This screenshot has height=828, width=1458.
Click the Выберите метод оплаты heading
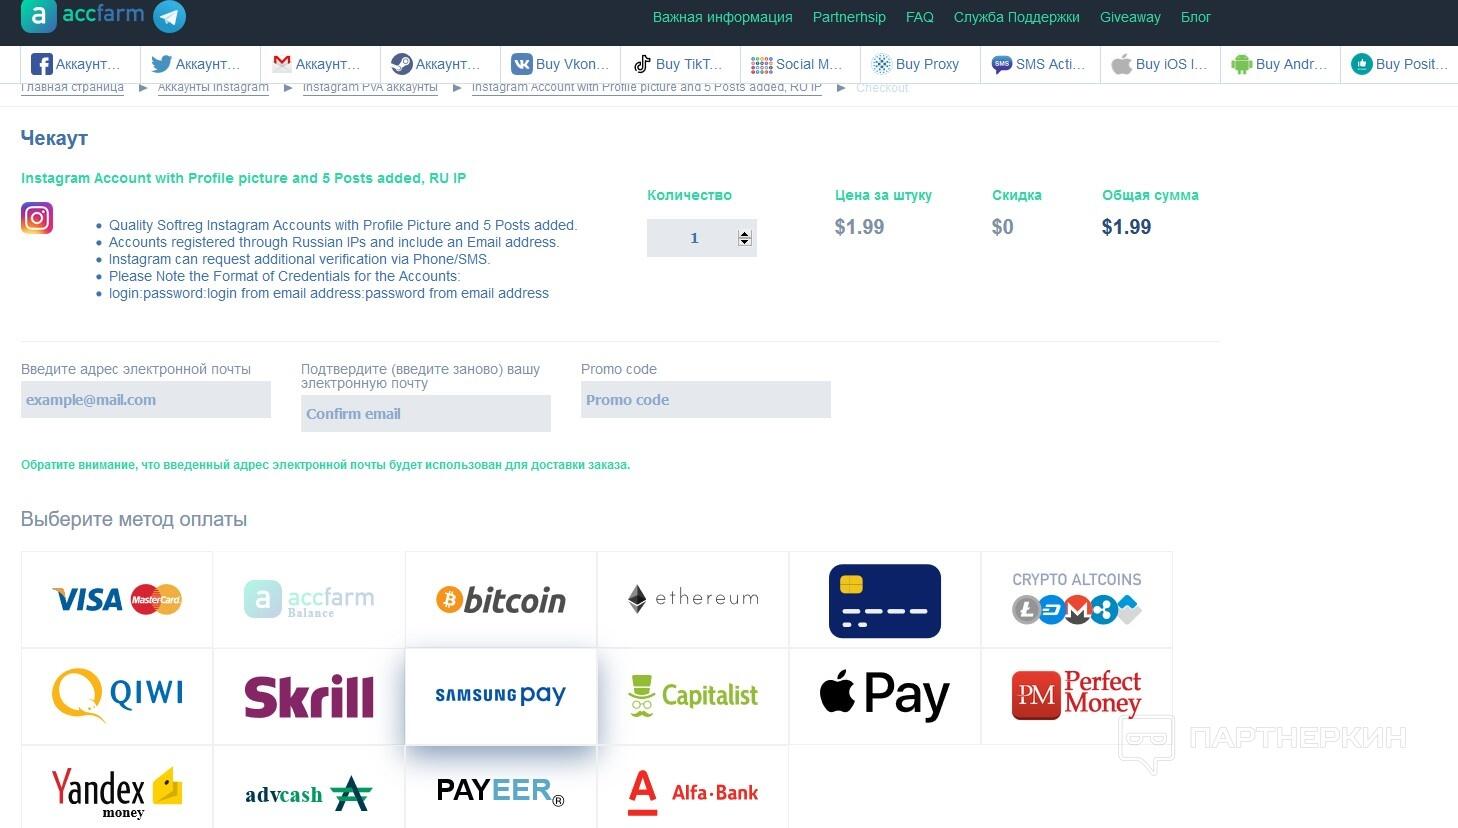pos(134,520)
